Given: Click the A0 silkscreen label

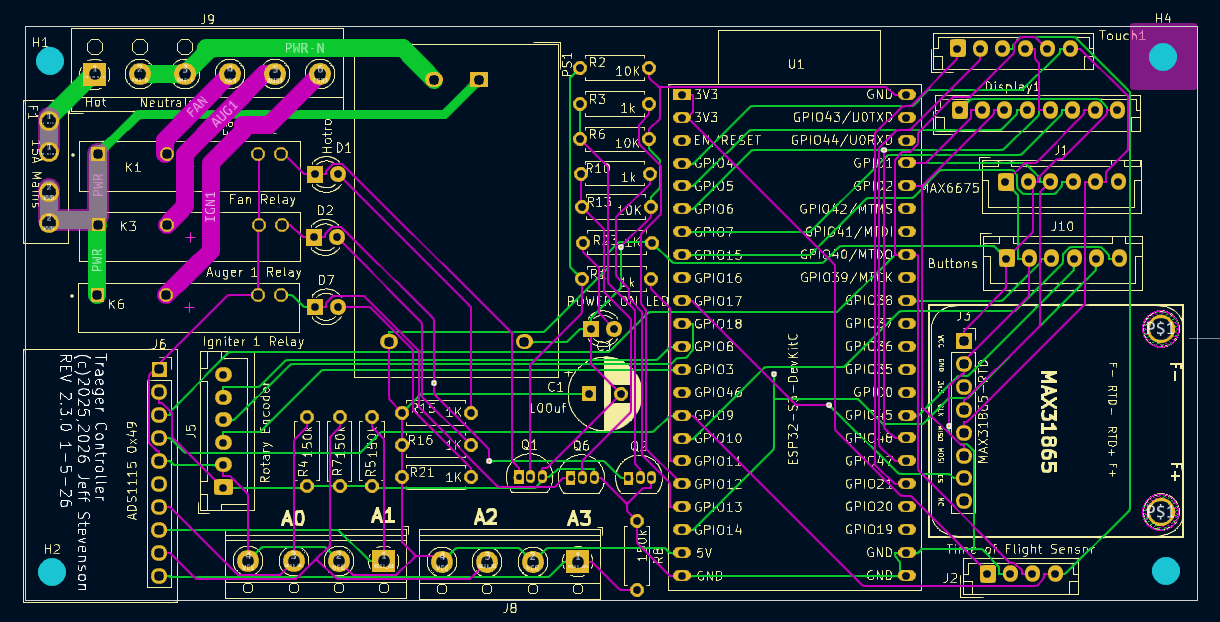Looking at the screenshot, I should point(293,518).
